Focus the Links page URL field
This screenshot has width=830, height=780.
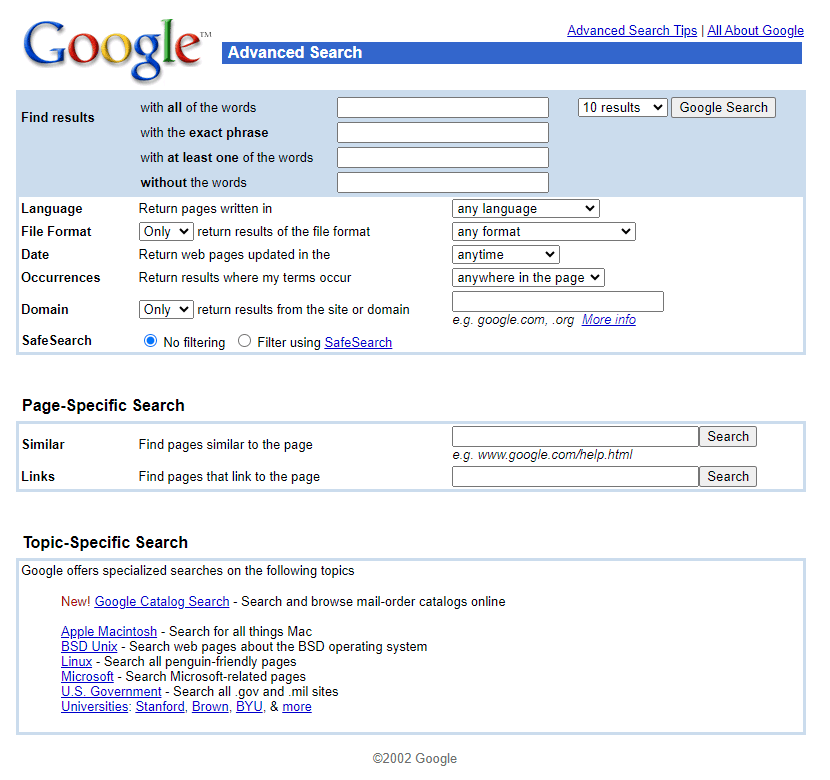point(575,476)
